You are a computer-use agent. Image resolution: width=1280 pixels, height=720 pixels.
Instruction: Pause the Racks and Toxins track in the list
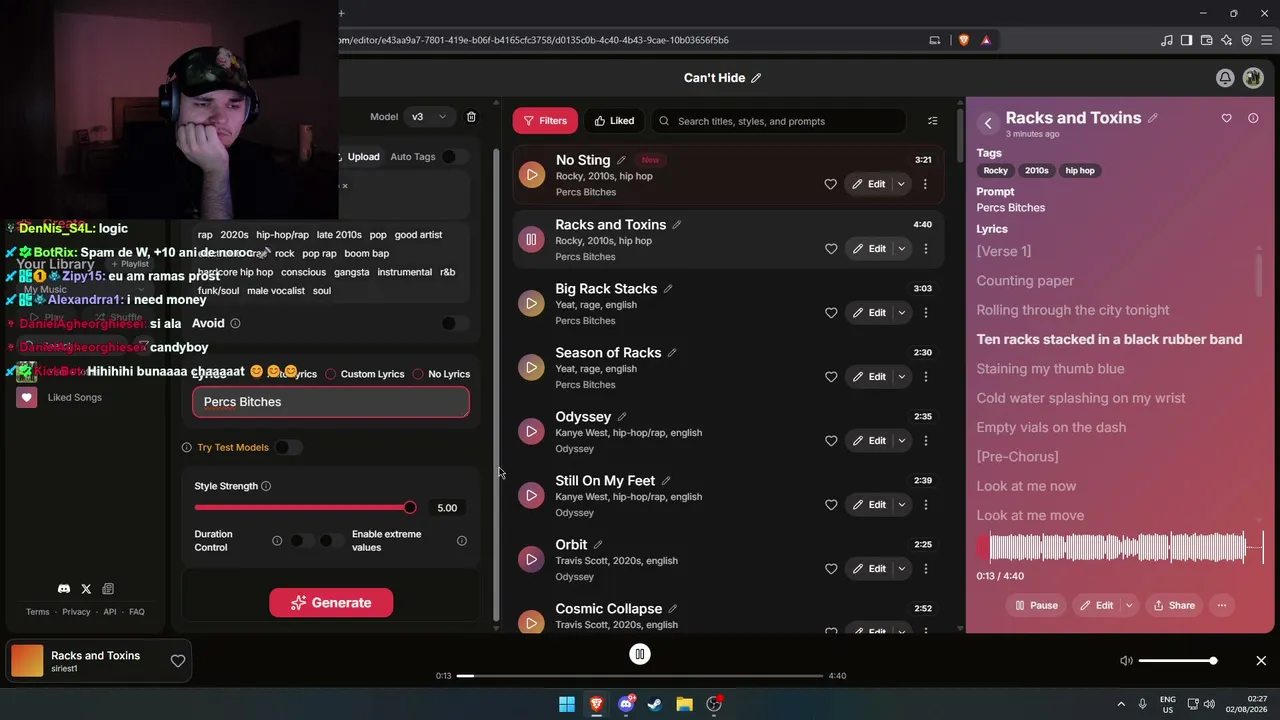(531, 239)
